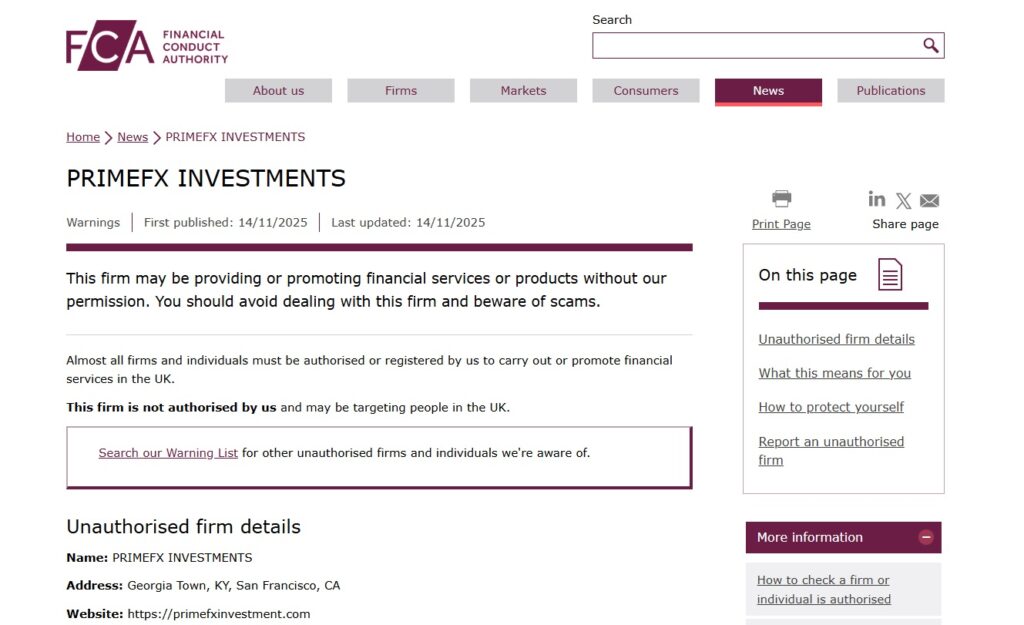Switch to the Consumers tab
1024x625 pixels.
click(x=645, y=90)
